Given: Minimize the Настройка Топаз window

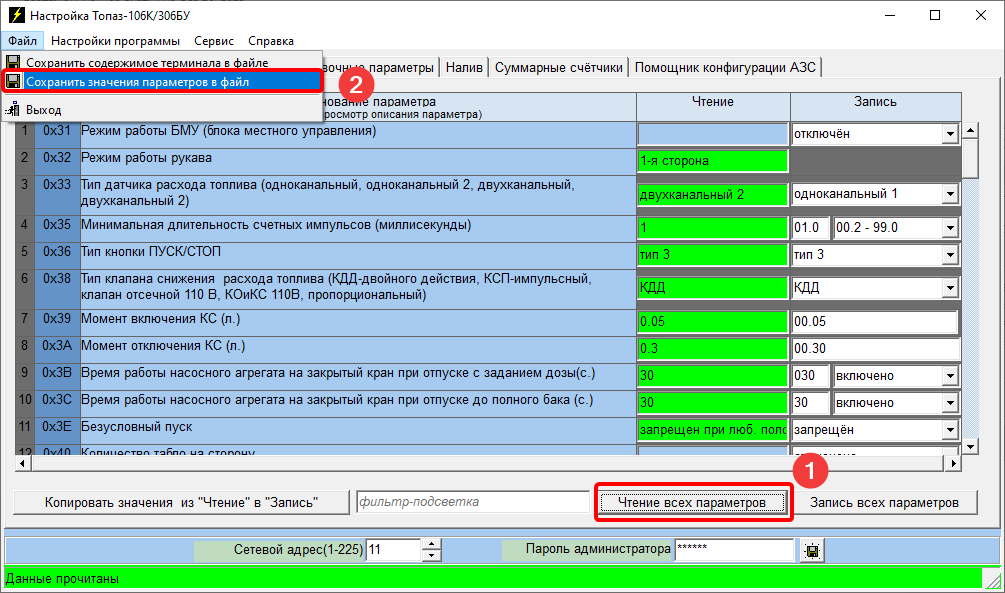Looking at the screenshot, I should click(890, 15).
